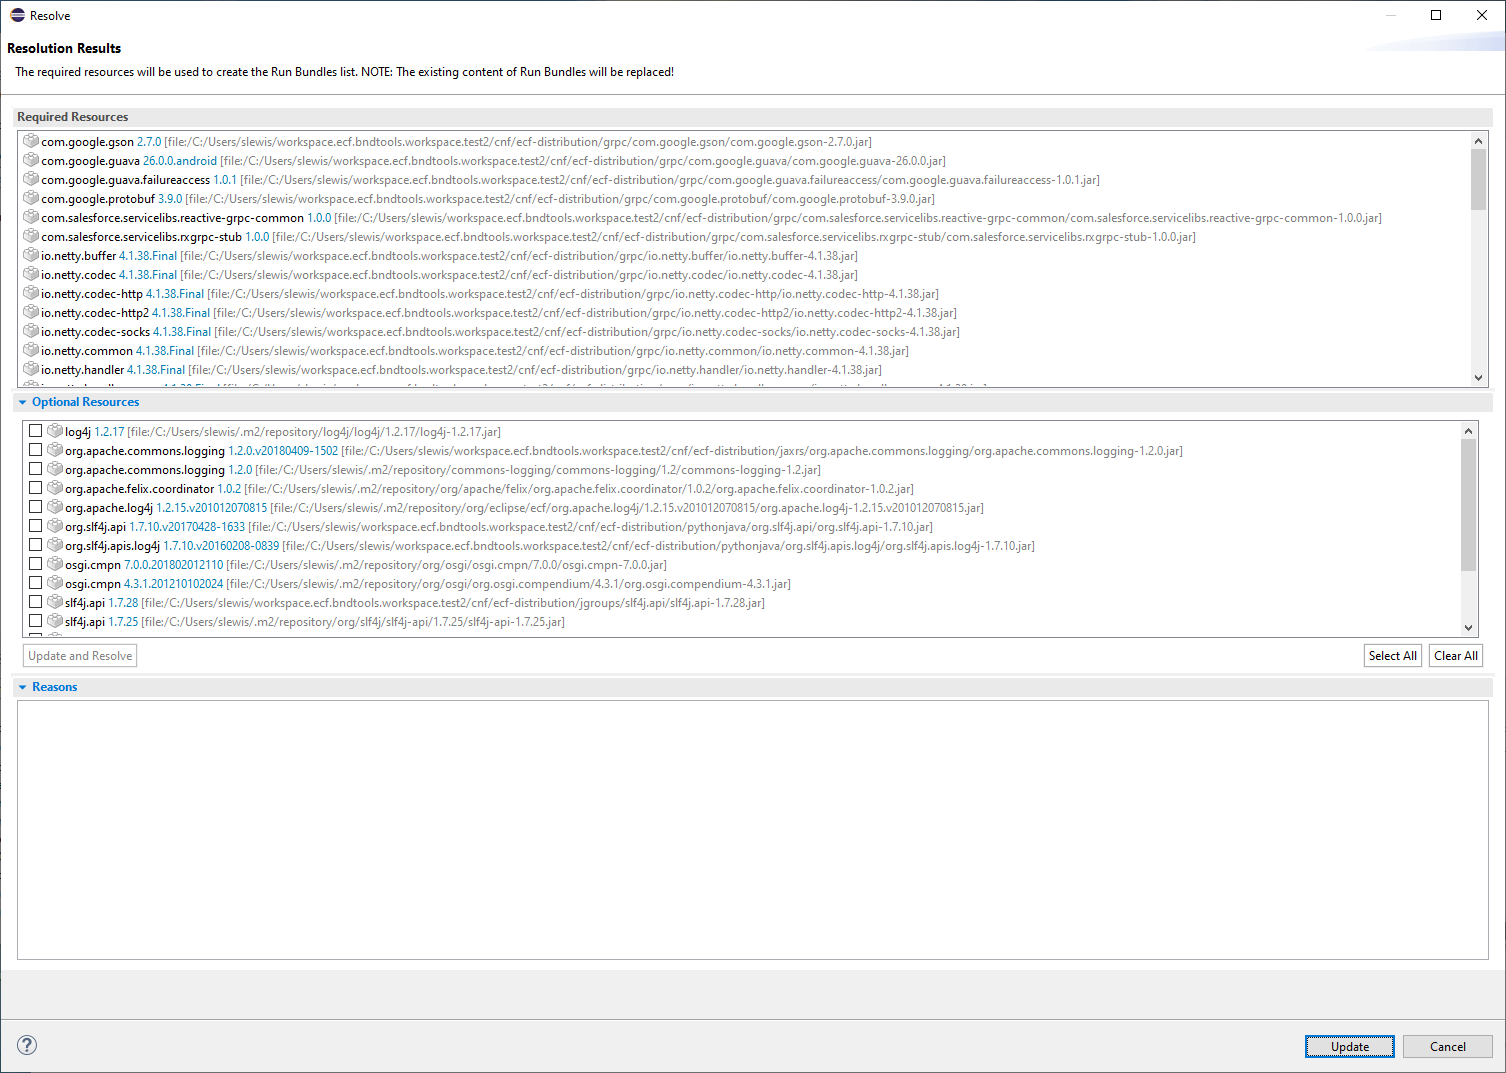Collapse the Reasons section
This screenshot has width=1506, height=1073.
(x=21, y=686)
